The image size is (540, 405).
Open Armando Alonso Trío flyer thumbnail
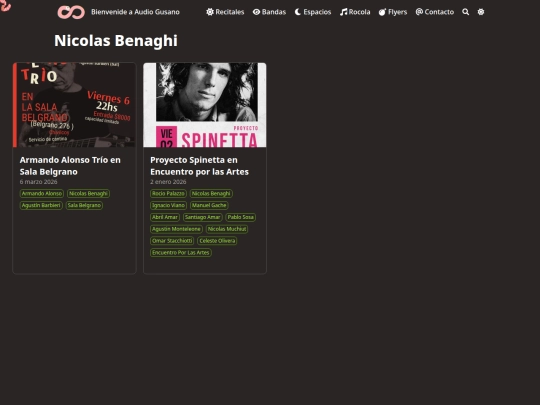point(74,105)
